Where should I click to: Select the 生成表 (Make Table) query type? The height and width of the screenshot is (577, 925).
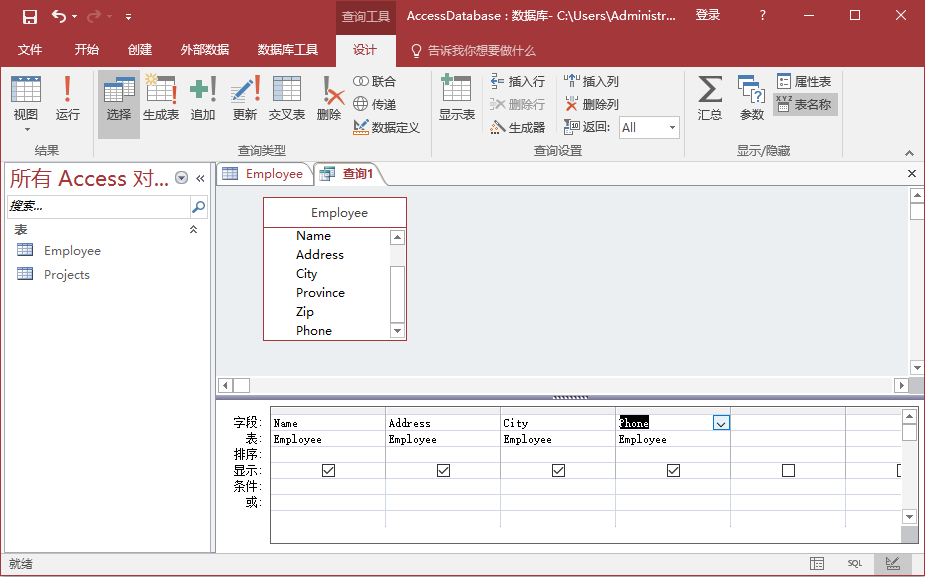click(161, 99)
